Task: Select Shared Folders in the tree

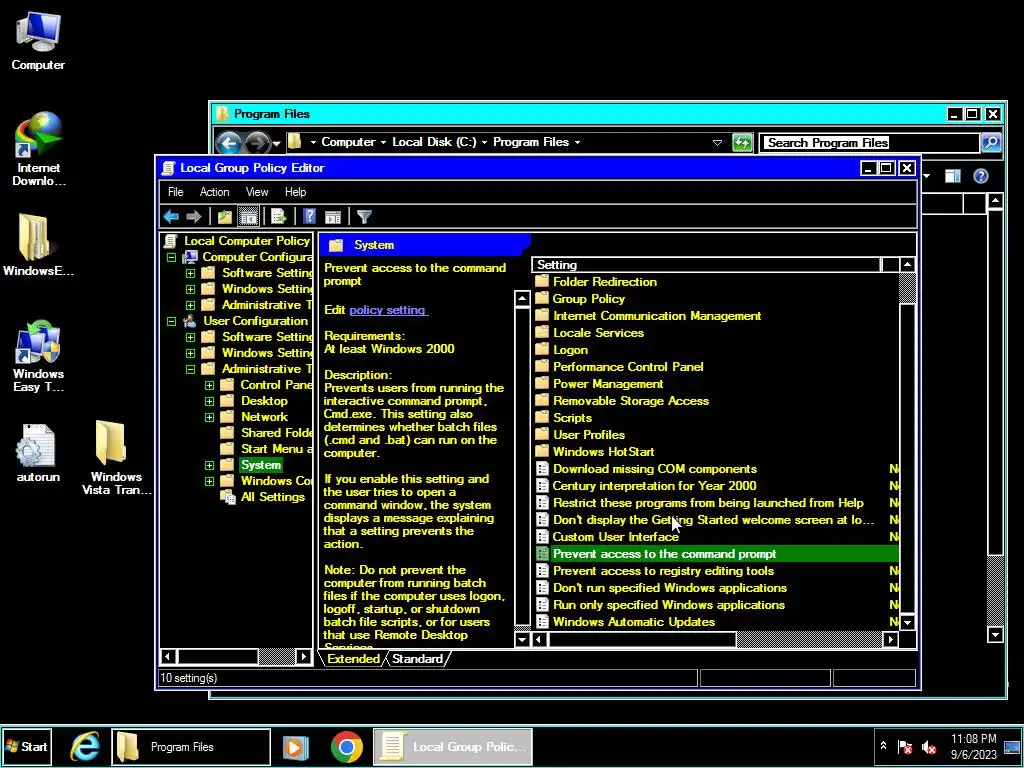Action: [x=276, y=433]
